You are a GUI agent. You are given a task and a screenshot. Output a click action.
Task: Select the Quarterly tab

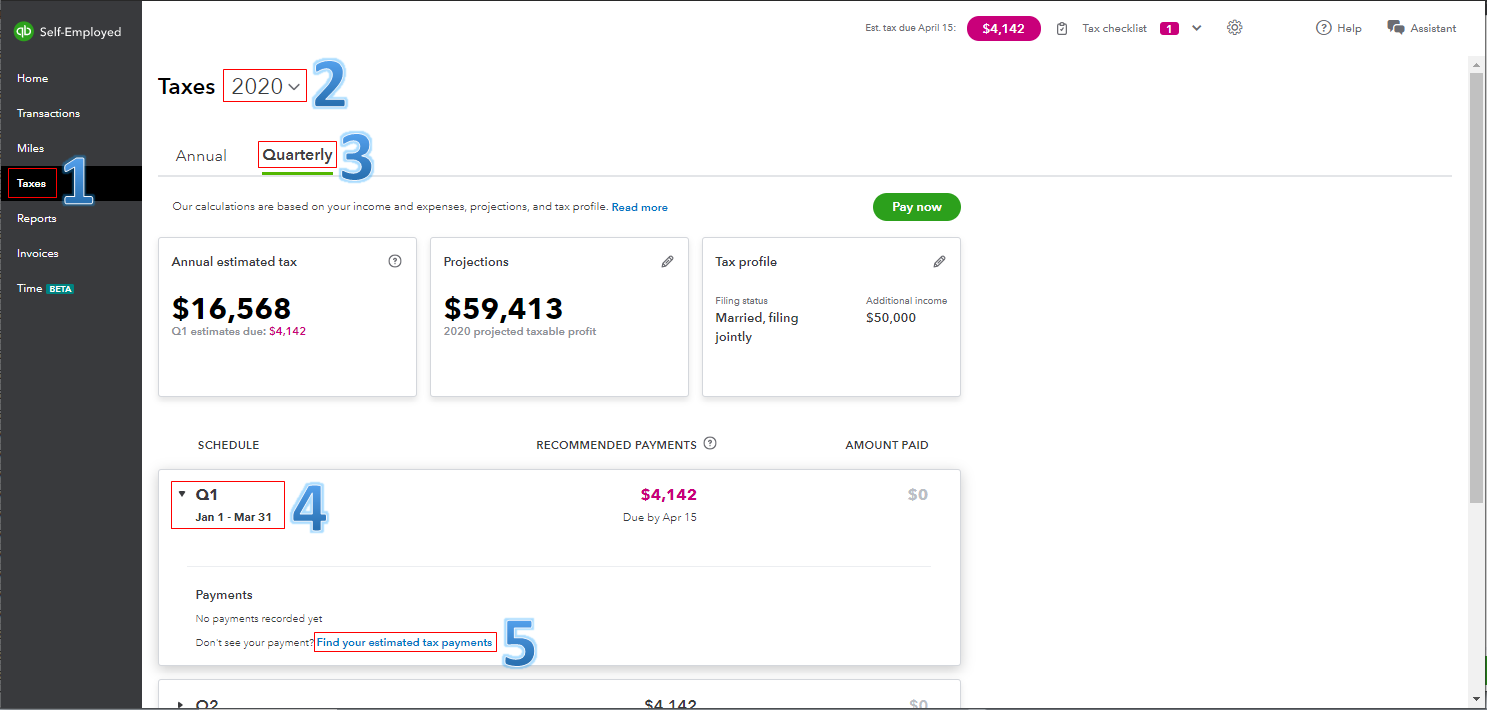pos(297,155)
